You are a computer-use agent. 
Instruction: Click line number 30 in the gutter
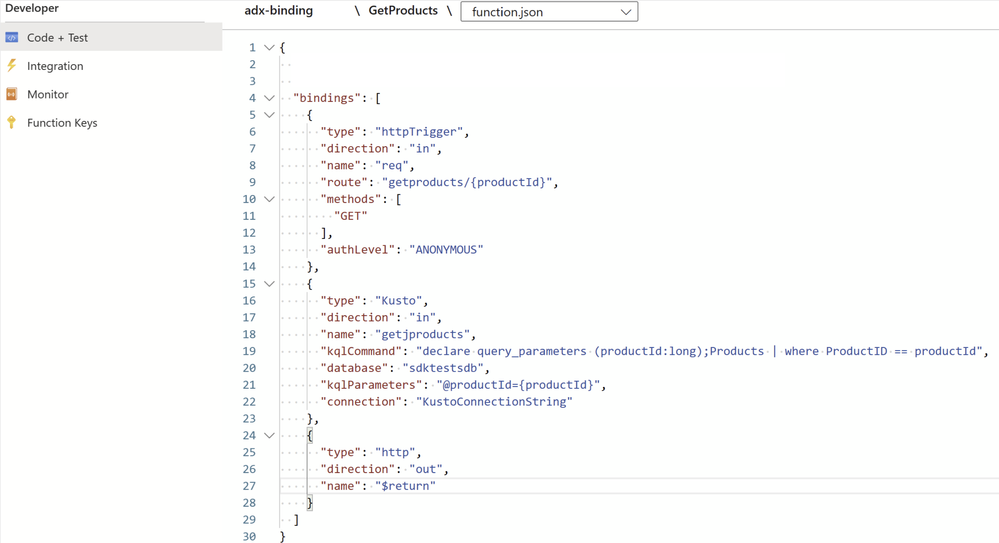click(x=248, y=537)
